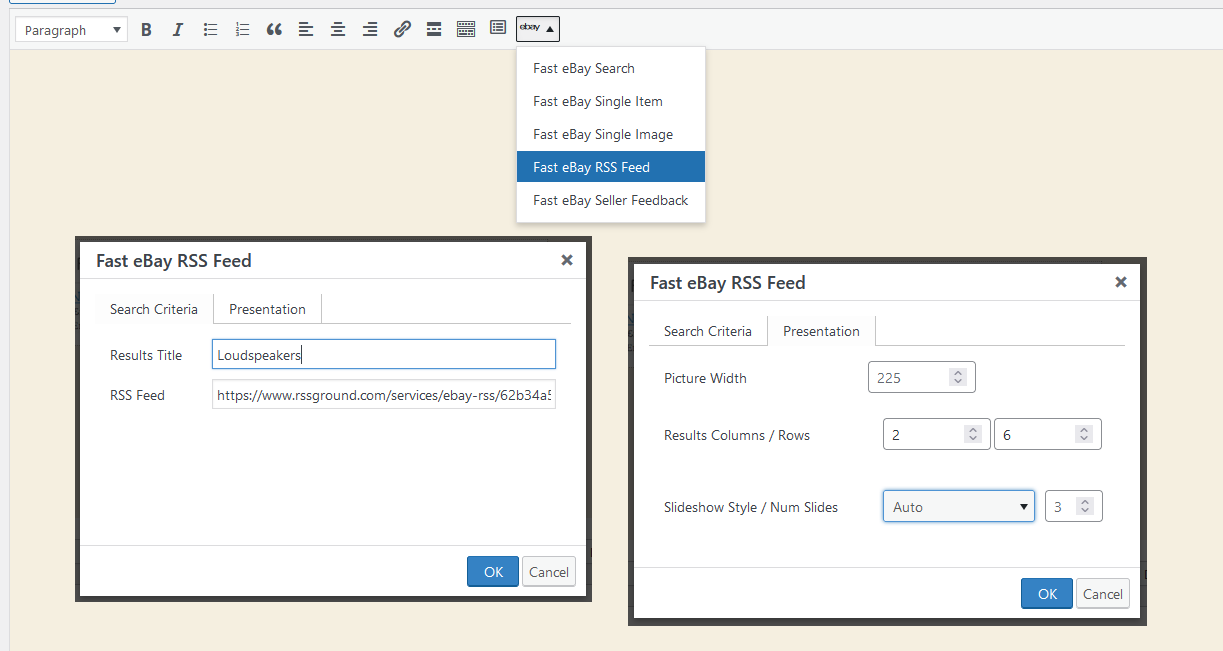
Task: Insert a bulleted list
Action: [x=210, y=30]
